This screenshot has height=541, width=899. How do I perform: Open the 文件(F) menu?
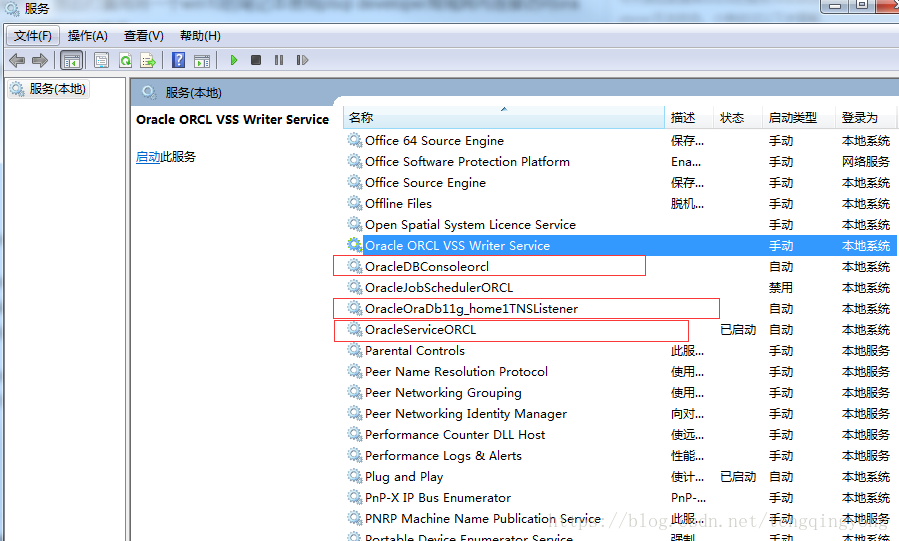(x=33, y=36)
